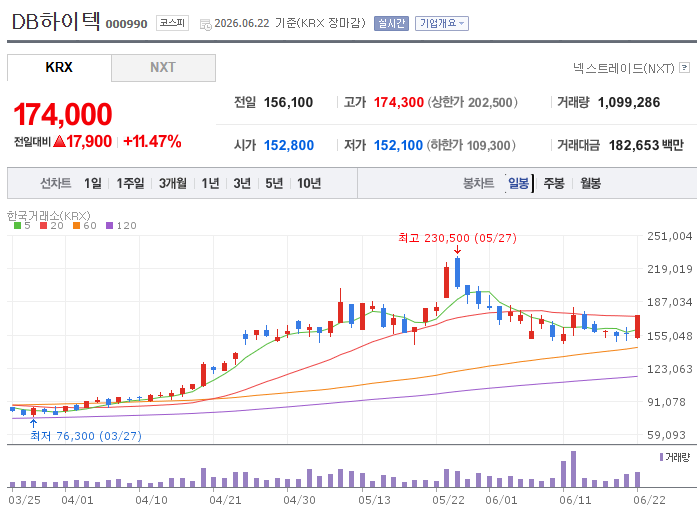The image size is (697, 511).
Task: Click the 거래대금 value 182,653 백만
Action: pyautogui.click(x=646, y=145)
